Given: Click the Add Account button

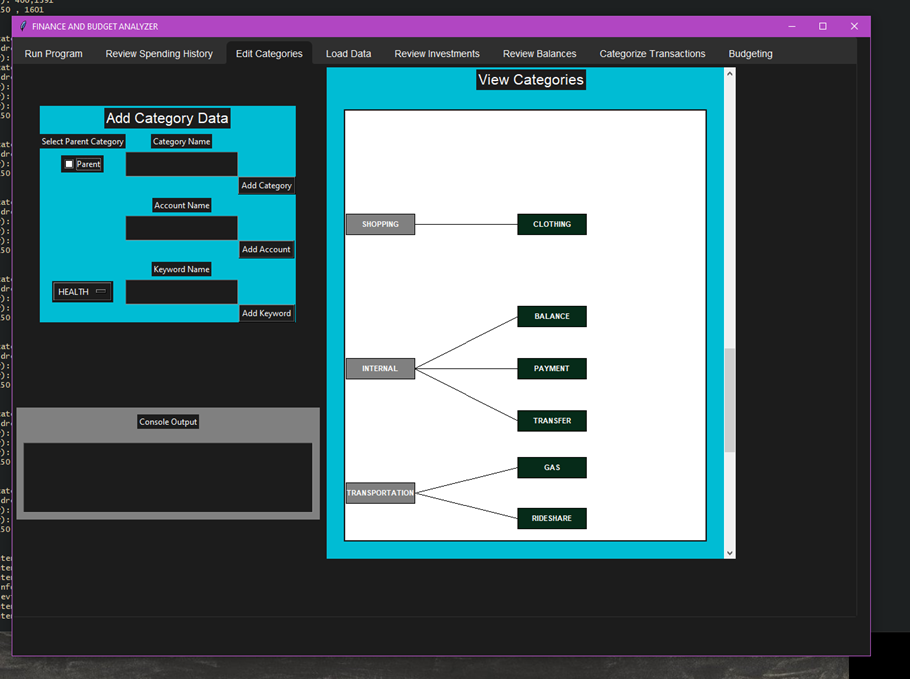Looking at the screenshot, I should coord(266,250).
